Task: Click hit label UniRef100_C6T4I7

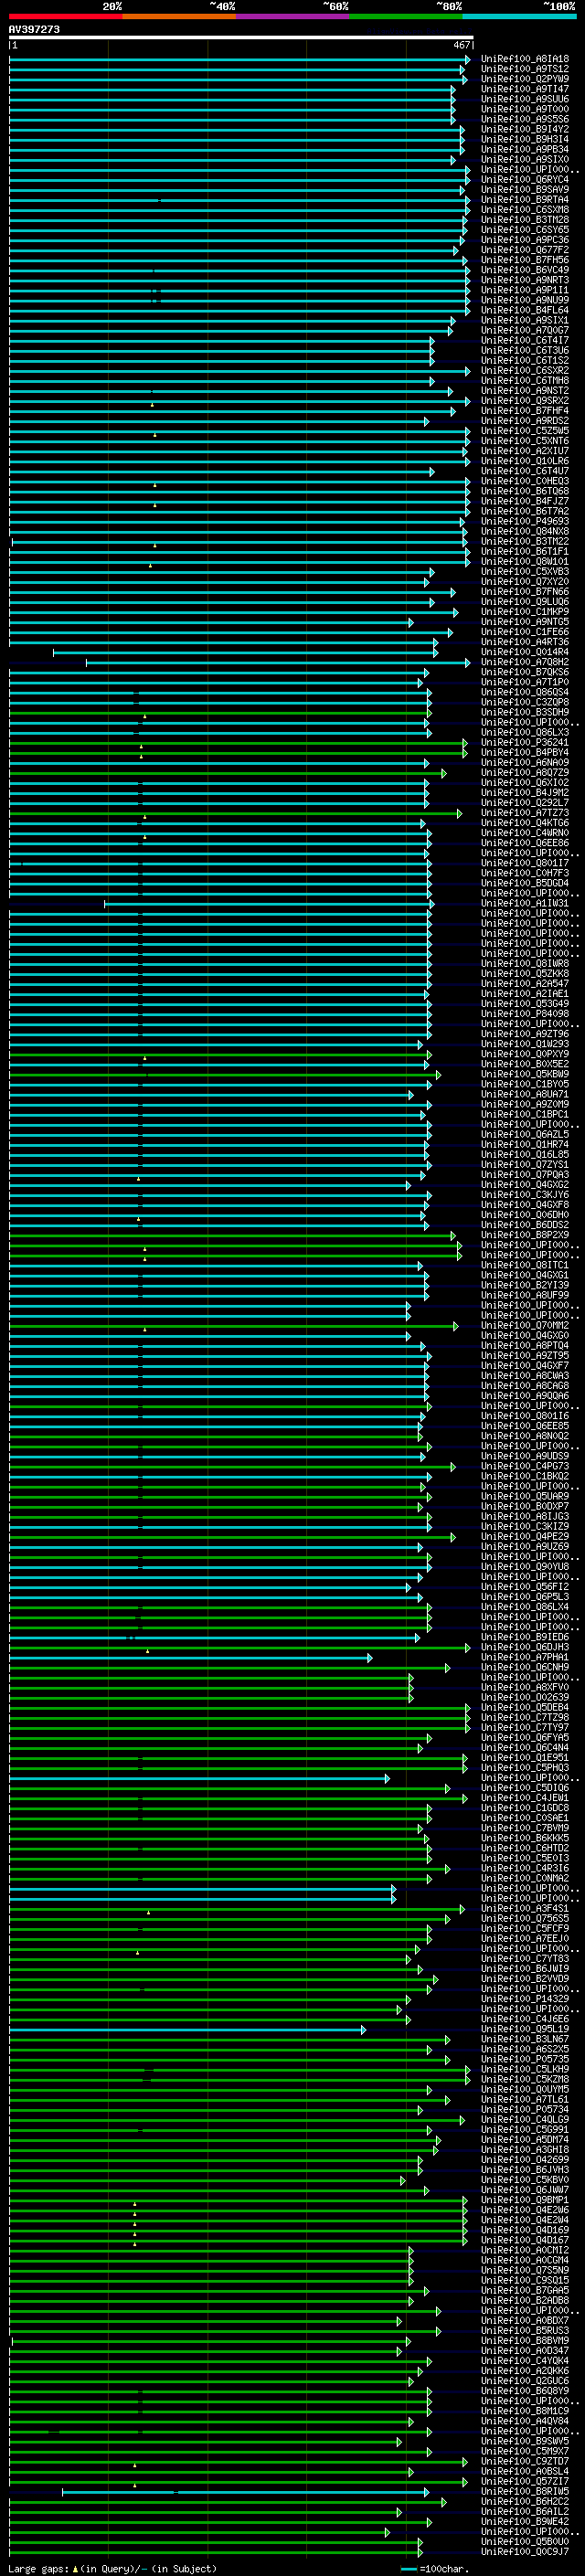Action: (525, 340)
